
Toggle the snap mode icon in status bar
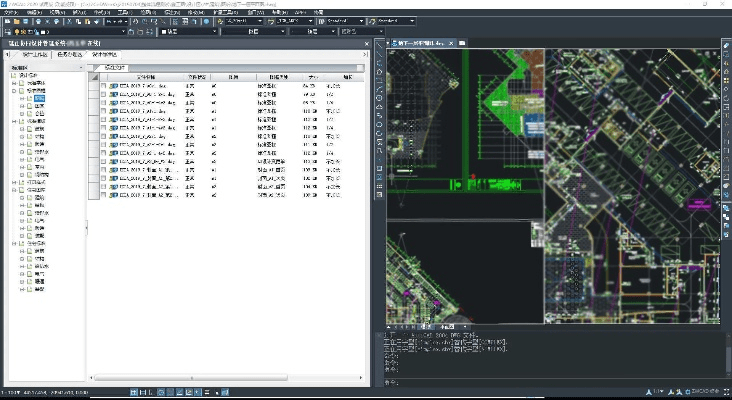point(136,392)
